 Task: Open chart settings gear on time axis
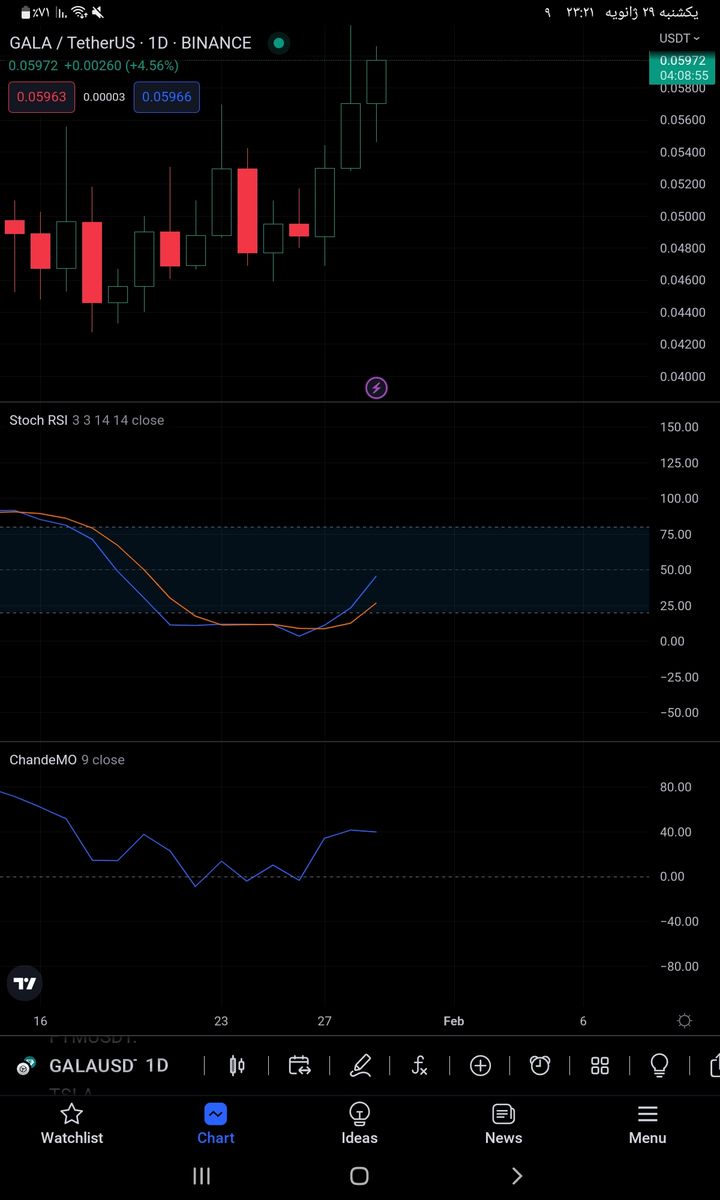(684, 1021)
